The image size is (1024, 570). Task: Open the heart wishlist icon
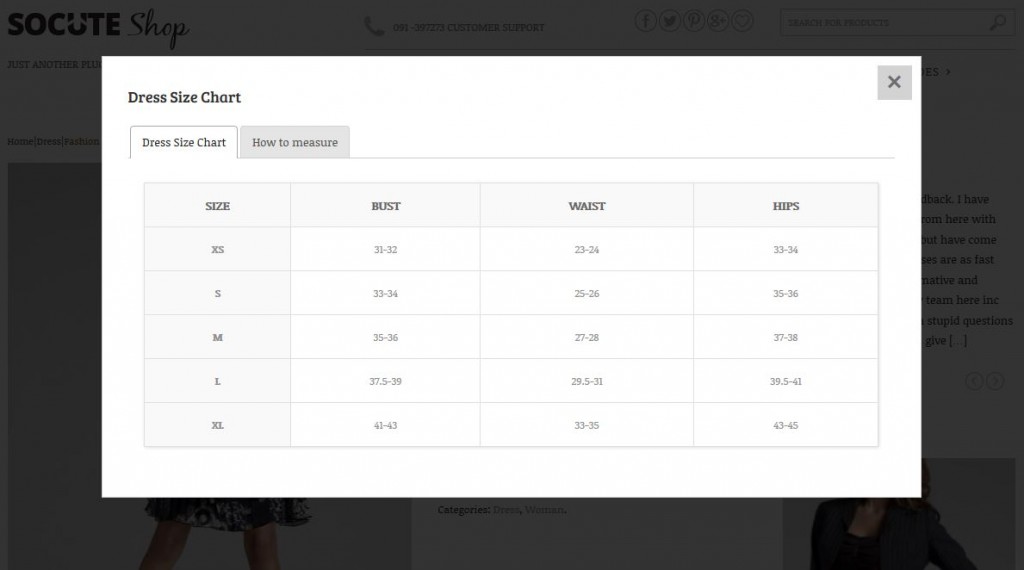[742, 22]
